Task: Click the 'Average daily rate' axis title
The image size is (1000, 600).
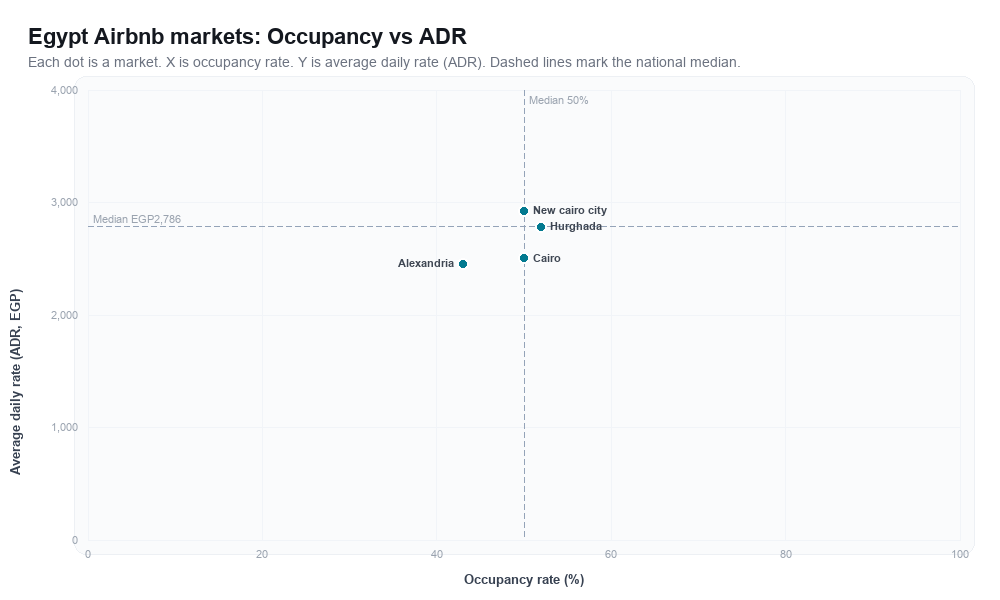Action: (15, 381)
